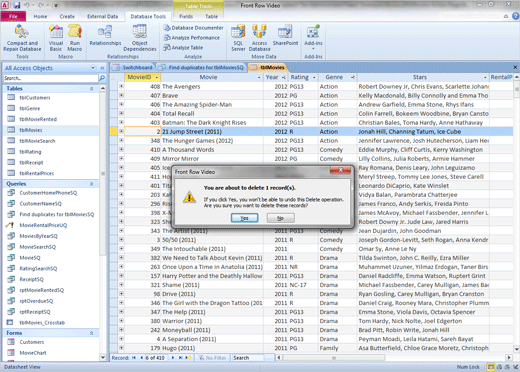The width and height of the screenshot is (520, 372).
Task: Go to next record button
Action: click(x=173, y=358)
